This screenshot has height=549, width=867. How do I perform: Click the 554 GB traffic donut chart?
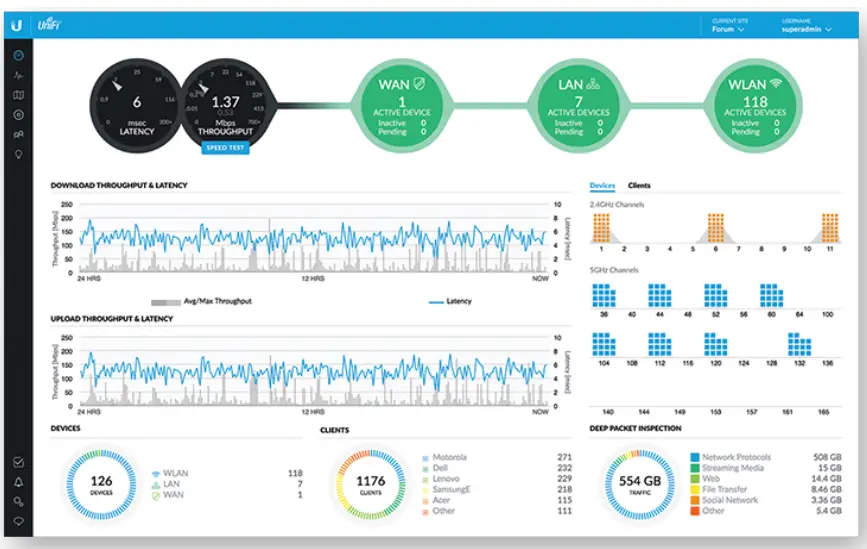click(640, 484)
